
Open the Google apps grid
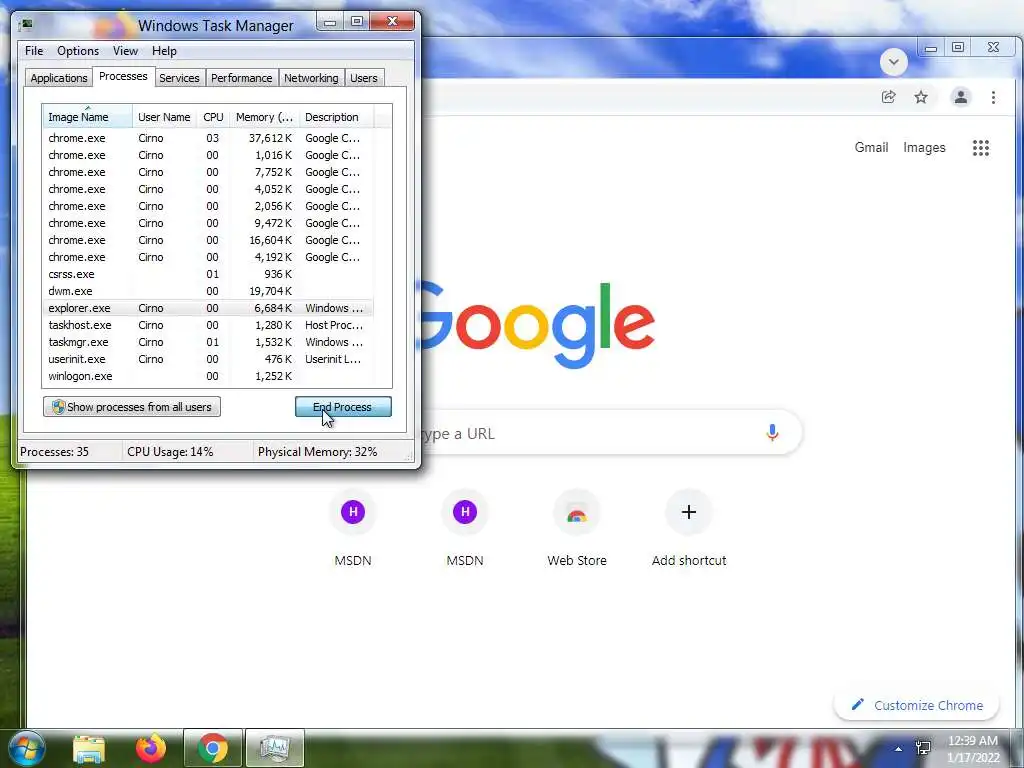click(x=981, y=148)
